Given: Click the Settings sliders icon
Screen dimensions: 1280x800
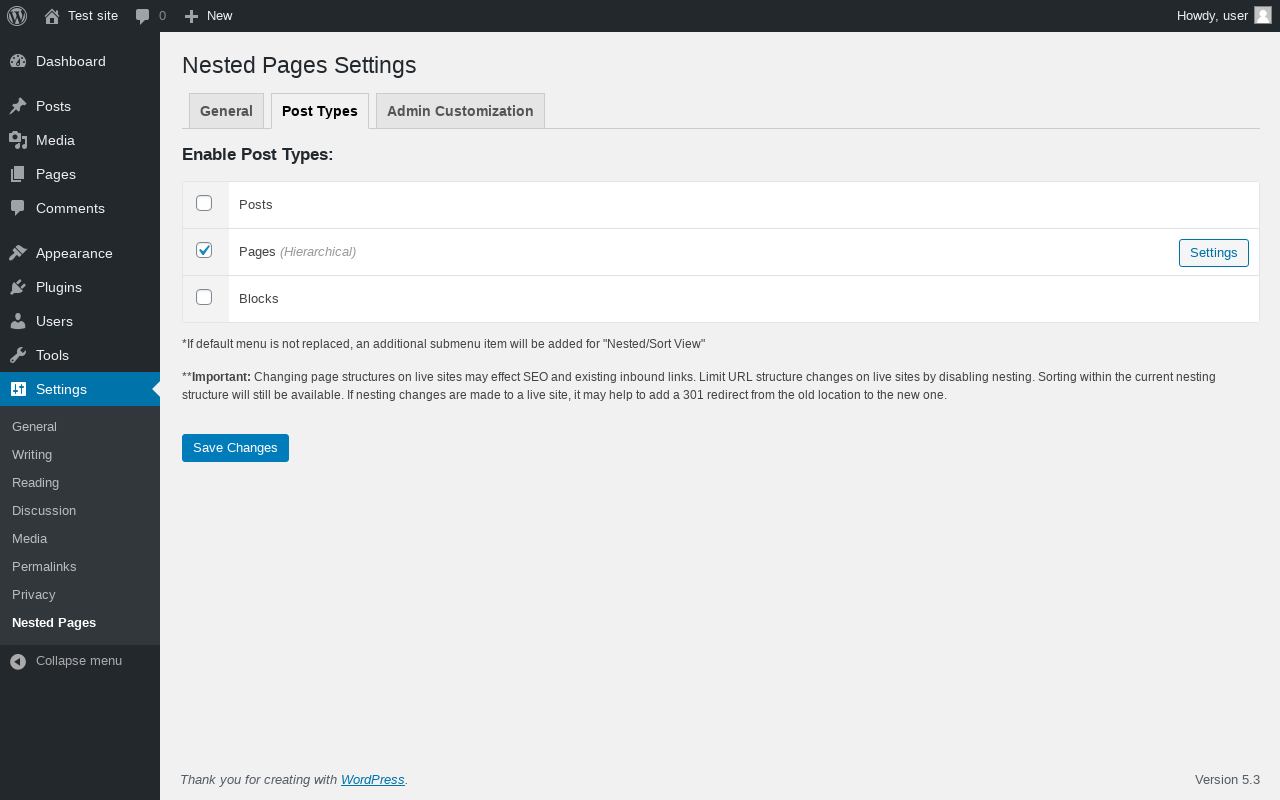Looking at the screenshot, I should (18, 389).
